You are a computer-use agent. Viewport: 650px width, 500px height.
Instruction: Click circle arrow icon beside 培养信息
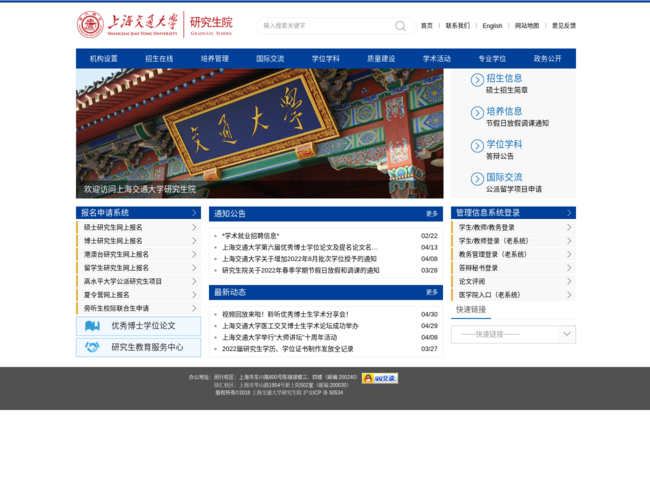477,113
